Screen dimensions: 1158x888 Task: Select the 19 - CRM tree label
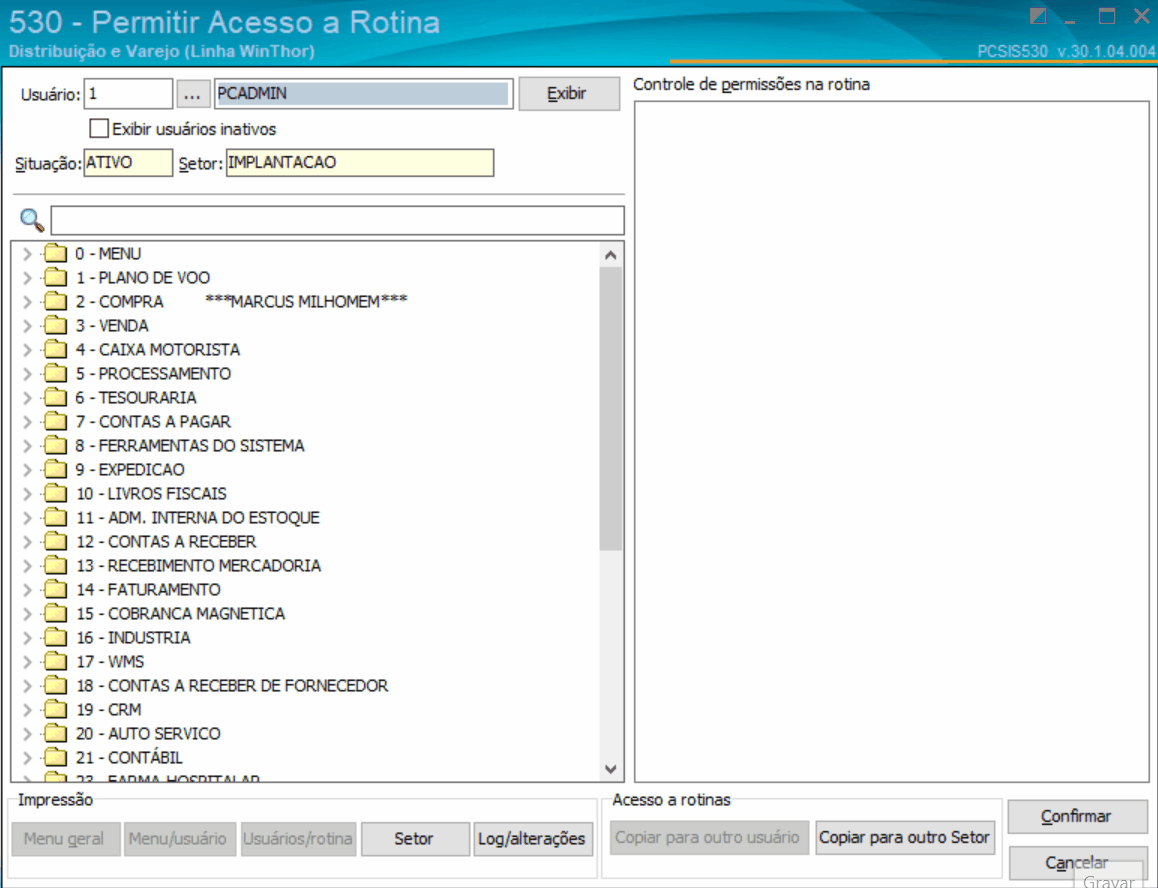tap(109, 710)
